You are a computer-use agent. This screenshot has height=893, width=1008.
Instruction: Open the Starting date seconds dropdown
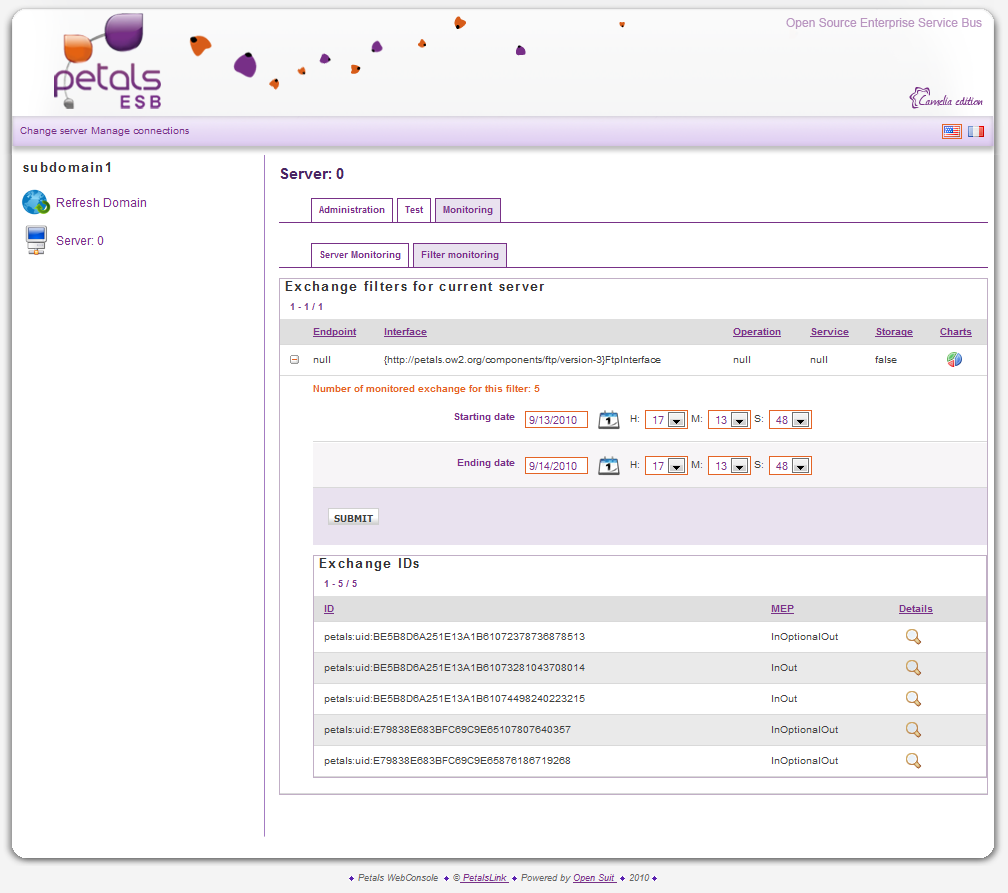point(800,421)
